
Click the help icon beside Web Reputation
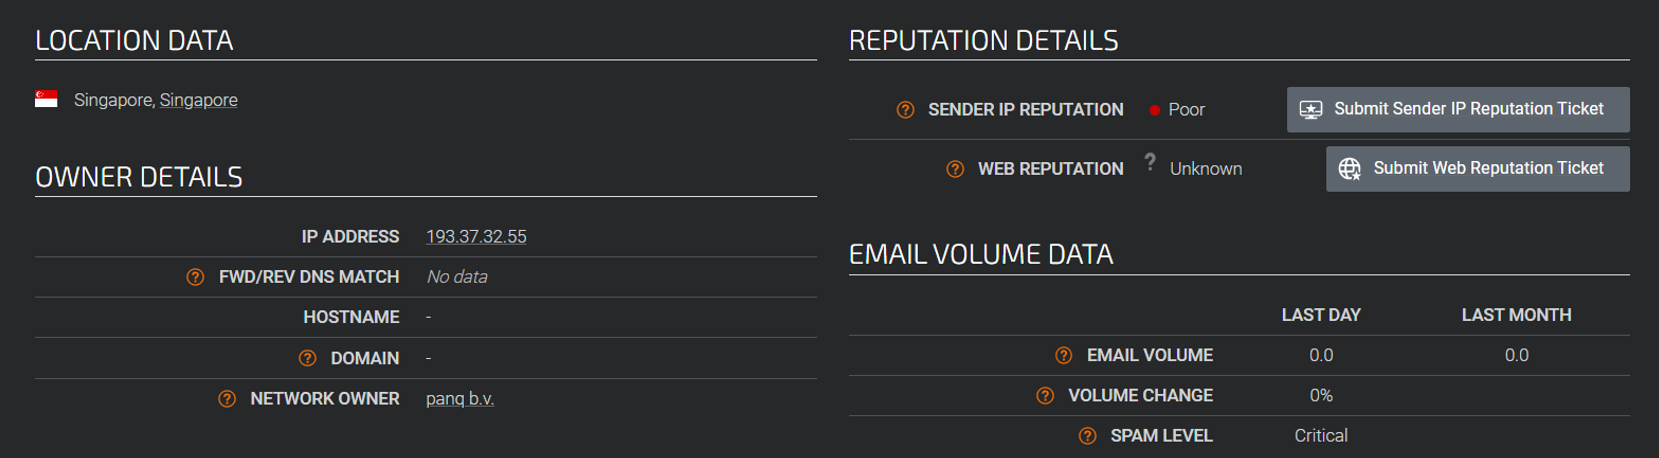pyautogui.click(x=955, y=169)
